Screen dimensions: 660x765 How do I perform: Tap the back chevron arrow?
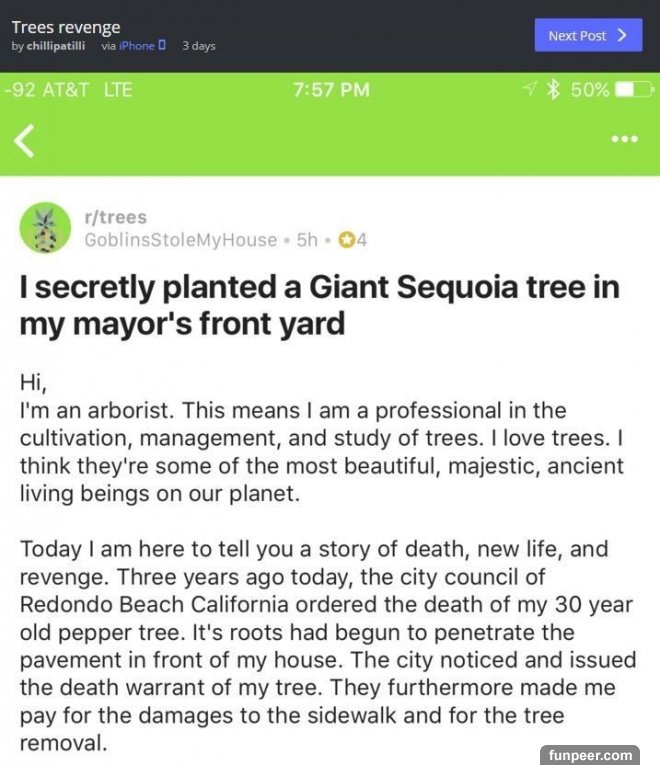point(25,141)
